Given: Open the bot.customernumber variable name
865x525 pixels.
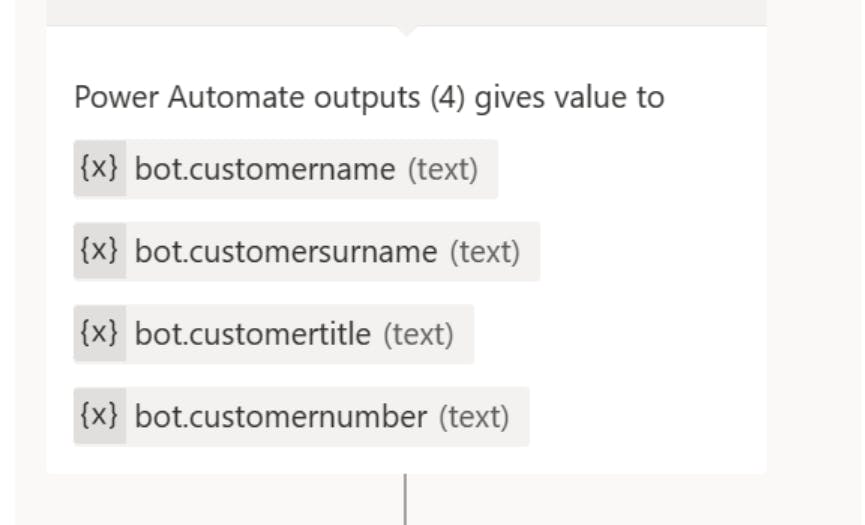Looking at the screenshot, I should (x=281, y=417).
